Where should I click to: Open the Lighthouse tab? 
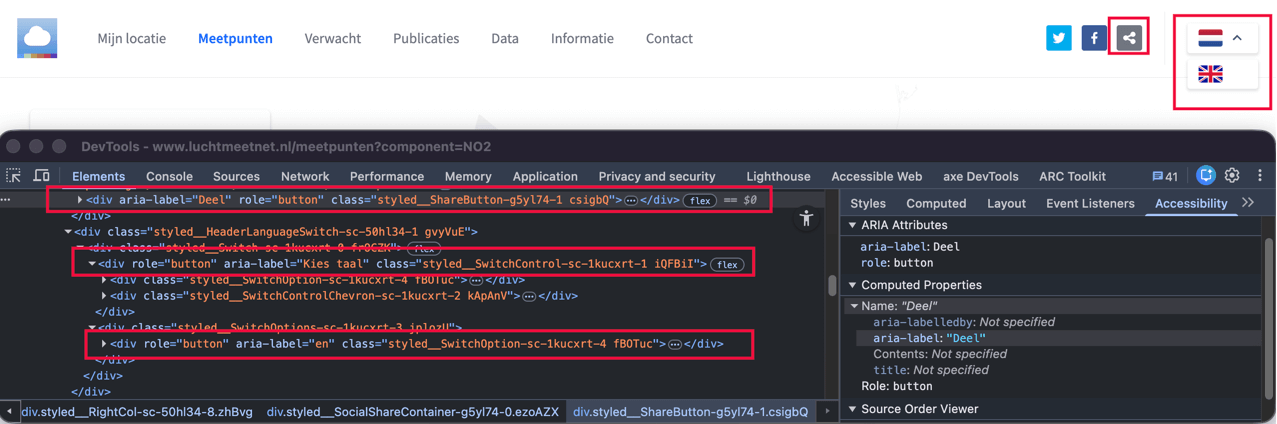point(778,176)
